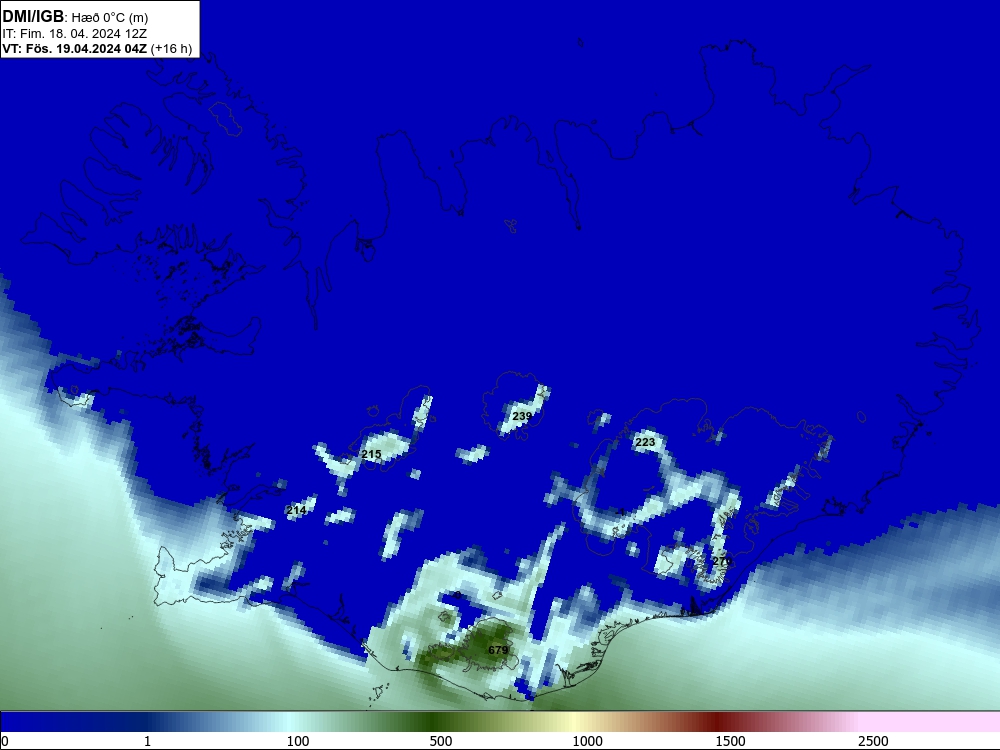Click the valid time line 'VT: Fös. 19.04.2024 04Z'
Viewport: 1000px width, 750px height.
tap(75, 49)
